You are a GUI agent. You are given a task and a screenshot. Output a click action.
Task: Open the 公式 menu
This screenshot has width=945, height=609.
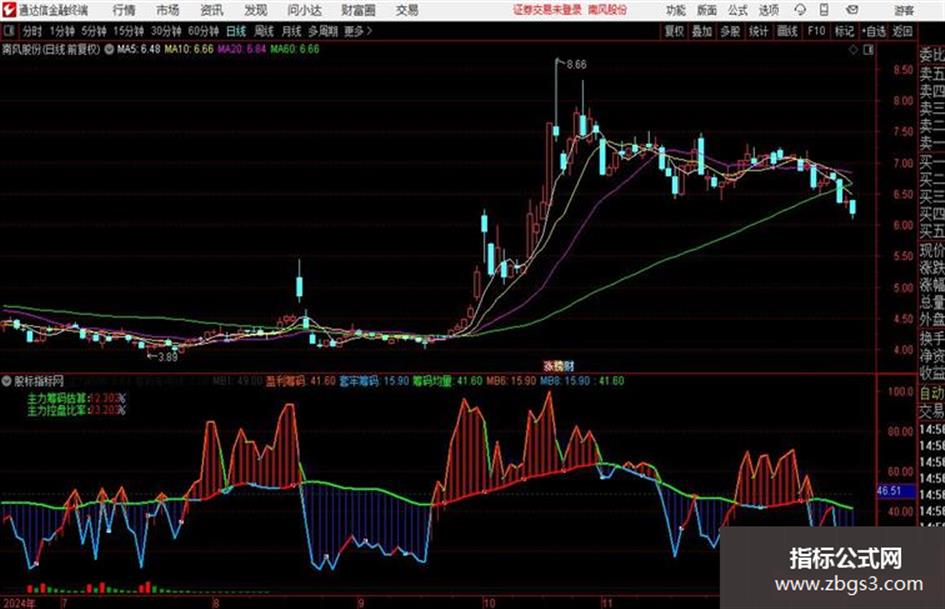click(737, 10)
